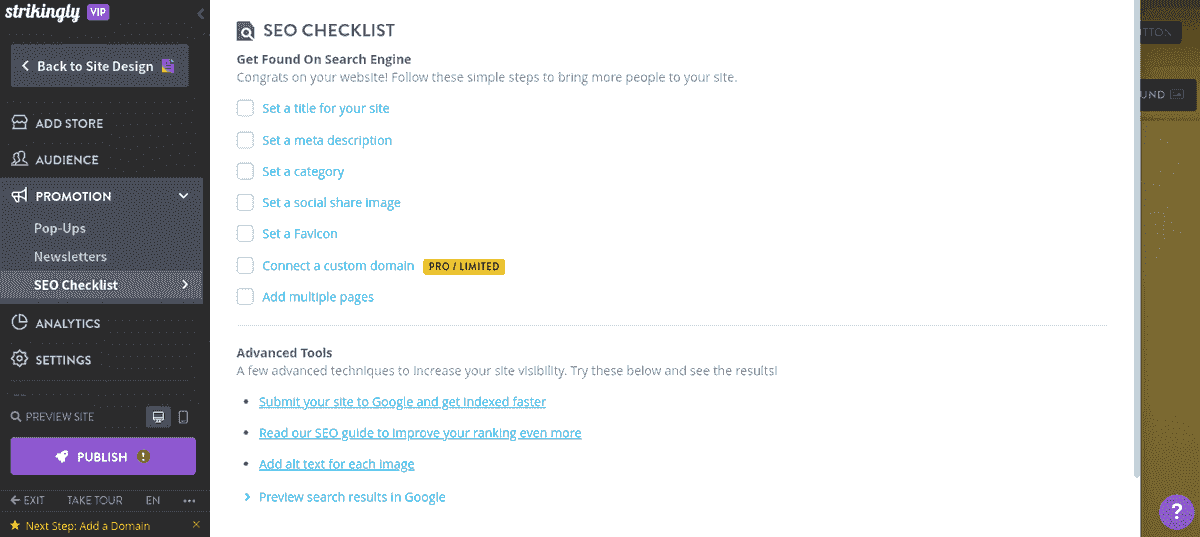Collapse the sidebar with the top chevron
Viewport: 1200px width, 537px height.
[x=200, y=13]
